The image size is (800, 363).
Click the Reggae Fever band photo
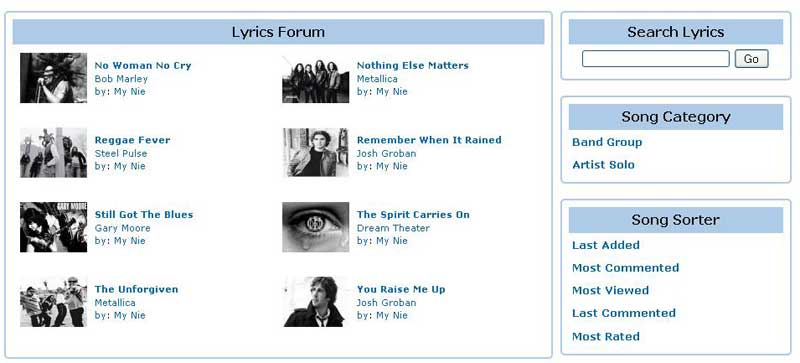[54, 153]
